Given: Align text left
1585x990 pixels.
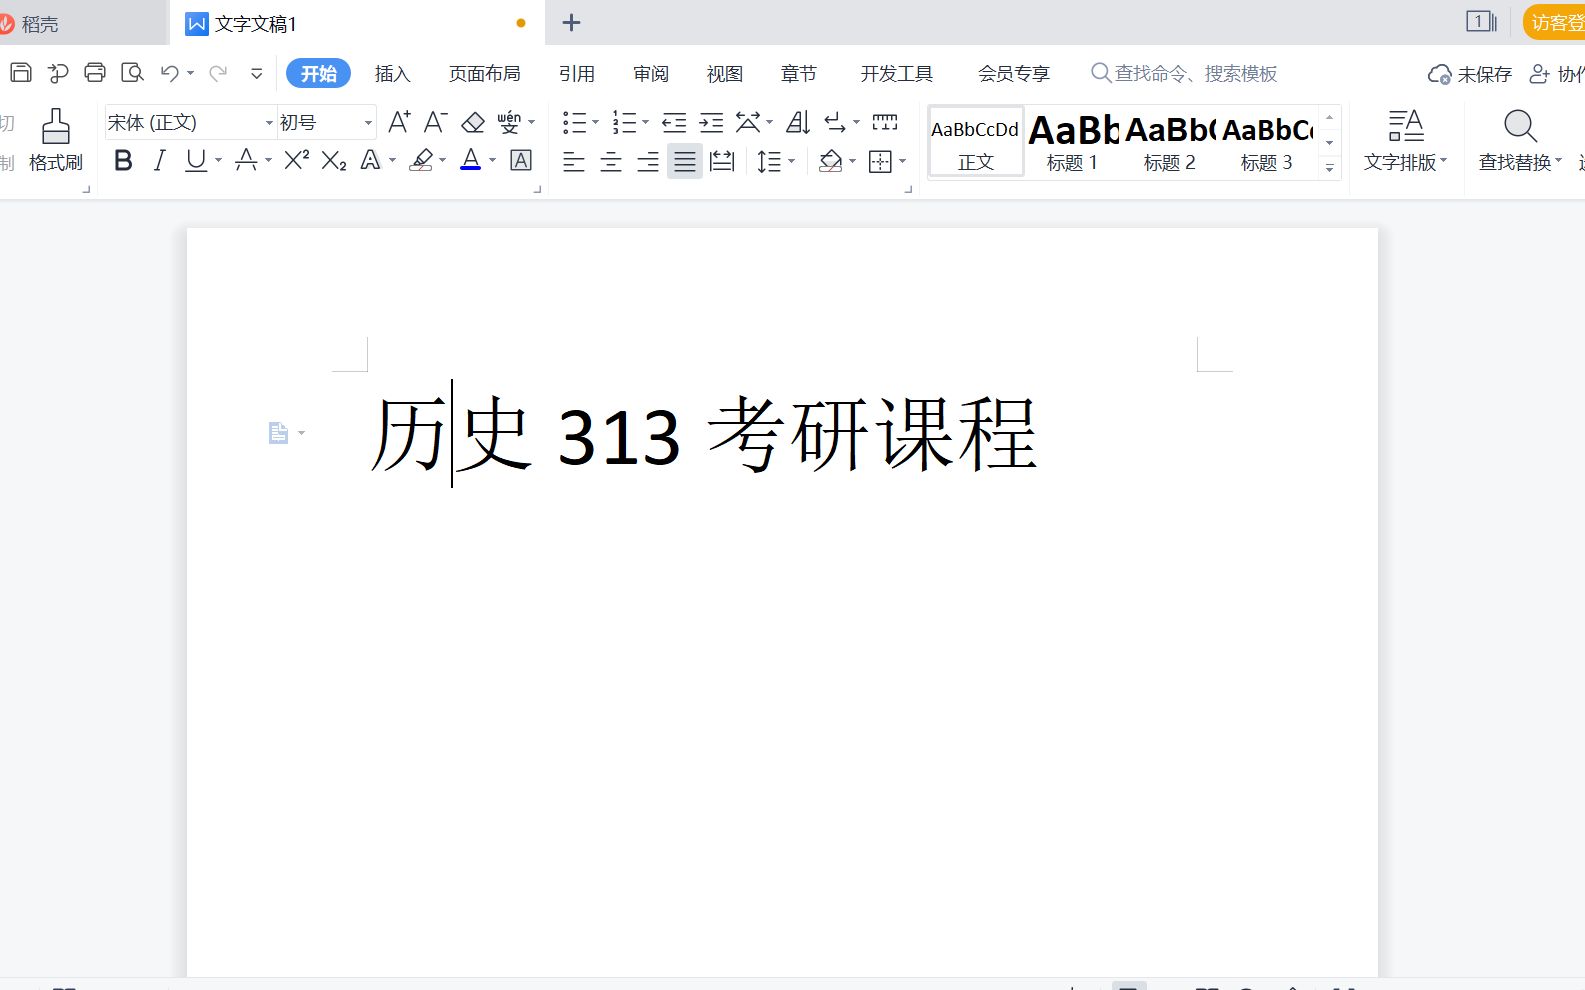Looking at the screenshot, I should pyautogui.click(x=573, y=161).
